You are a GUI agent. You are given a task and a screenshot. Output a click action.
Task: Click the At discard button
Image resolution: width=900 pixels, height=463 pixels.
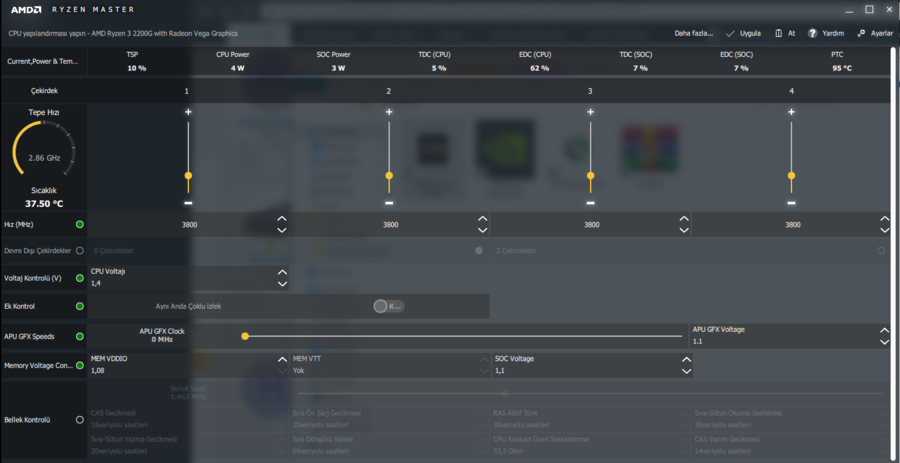(785, 33)
